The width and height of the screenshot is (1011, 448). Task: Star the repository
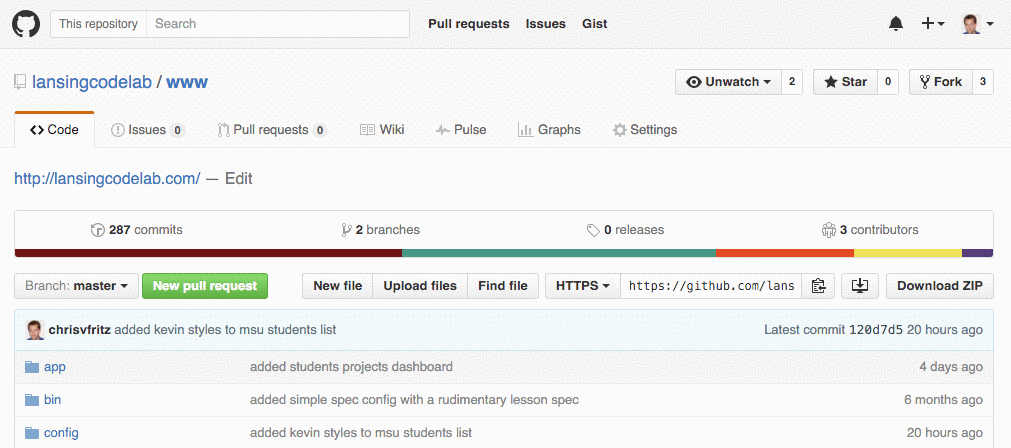click(x=845, y=82)
